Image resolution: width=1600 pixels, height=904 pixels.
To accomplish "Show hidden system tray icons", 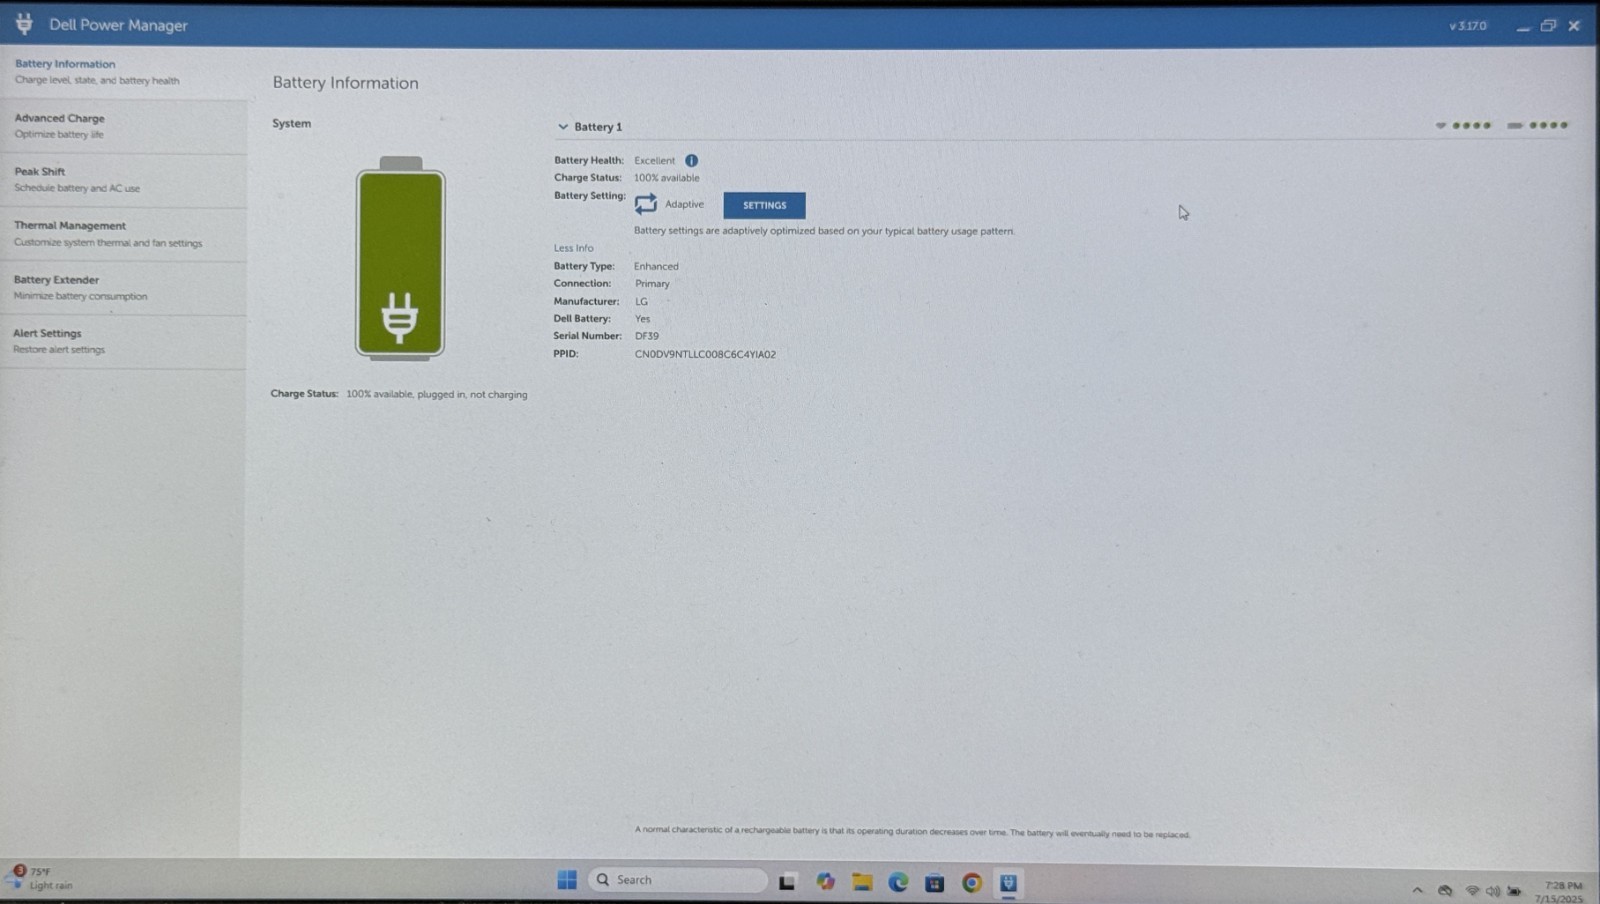I will [1417, 890].
